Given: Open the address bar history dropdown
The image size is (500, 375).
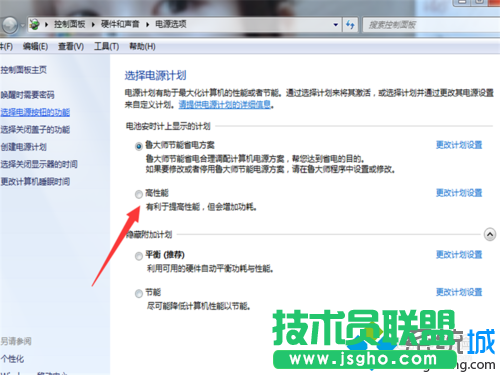Looking at the screenshot, I should click(336, 25).
